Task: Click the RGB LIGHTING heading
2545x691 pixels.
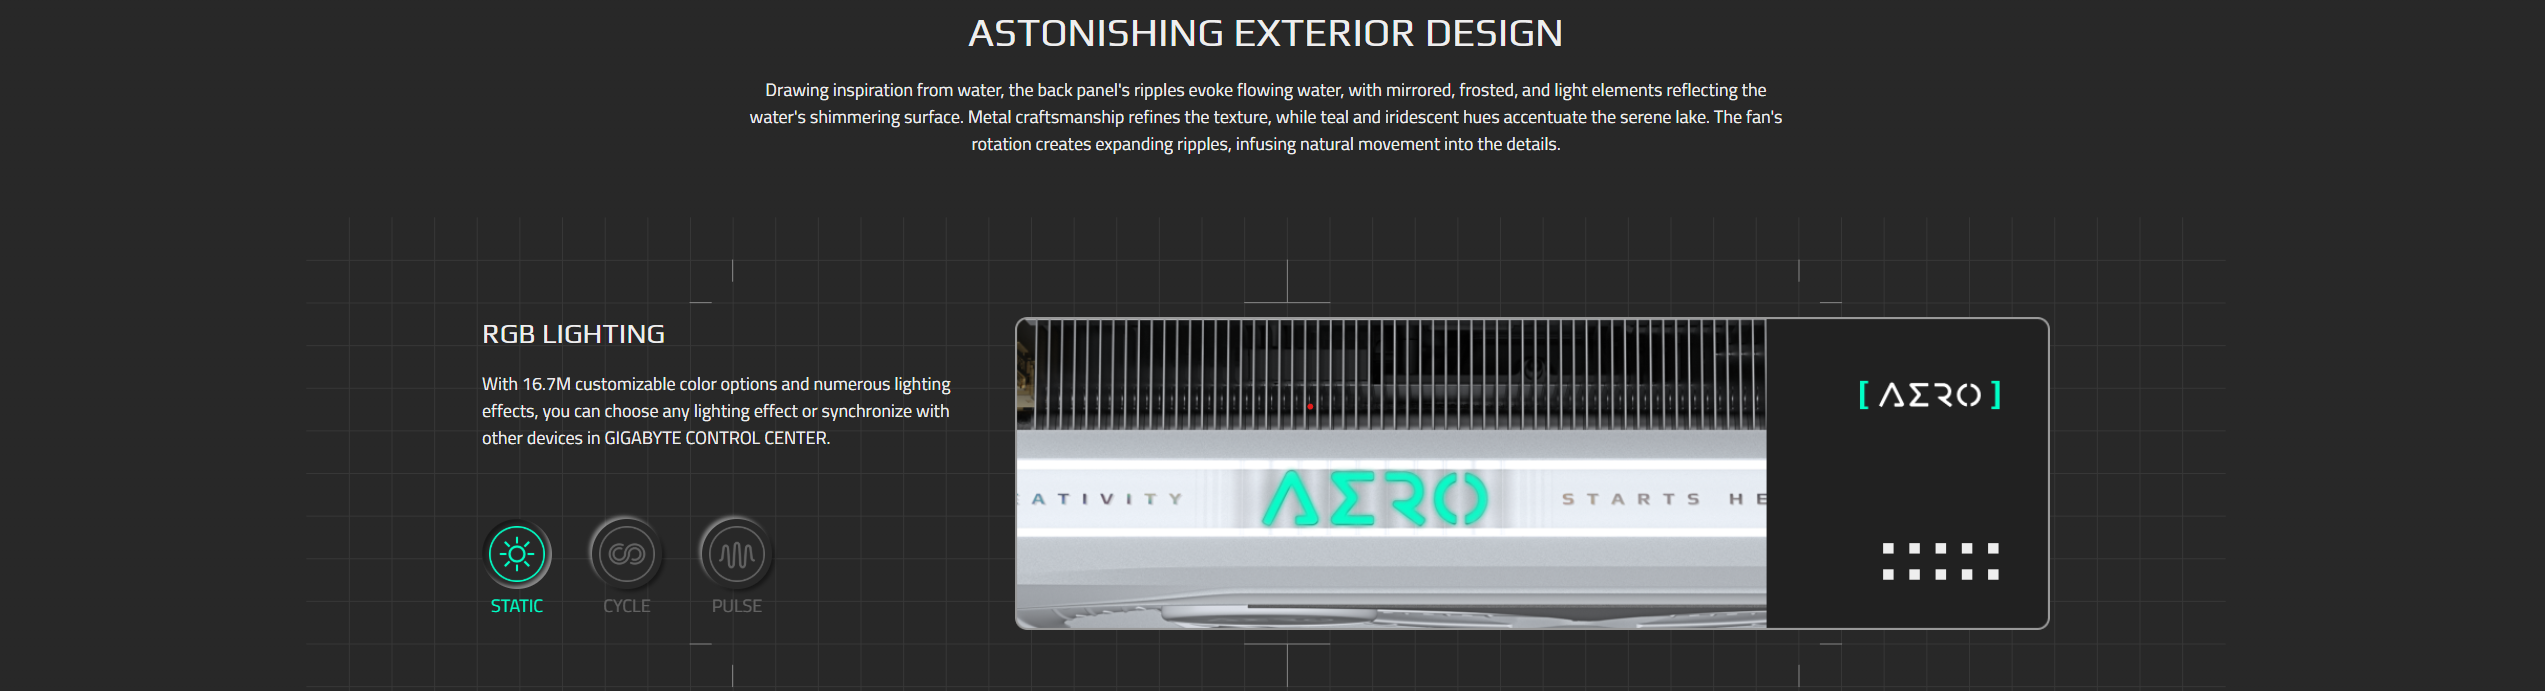Action: 573,334
